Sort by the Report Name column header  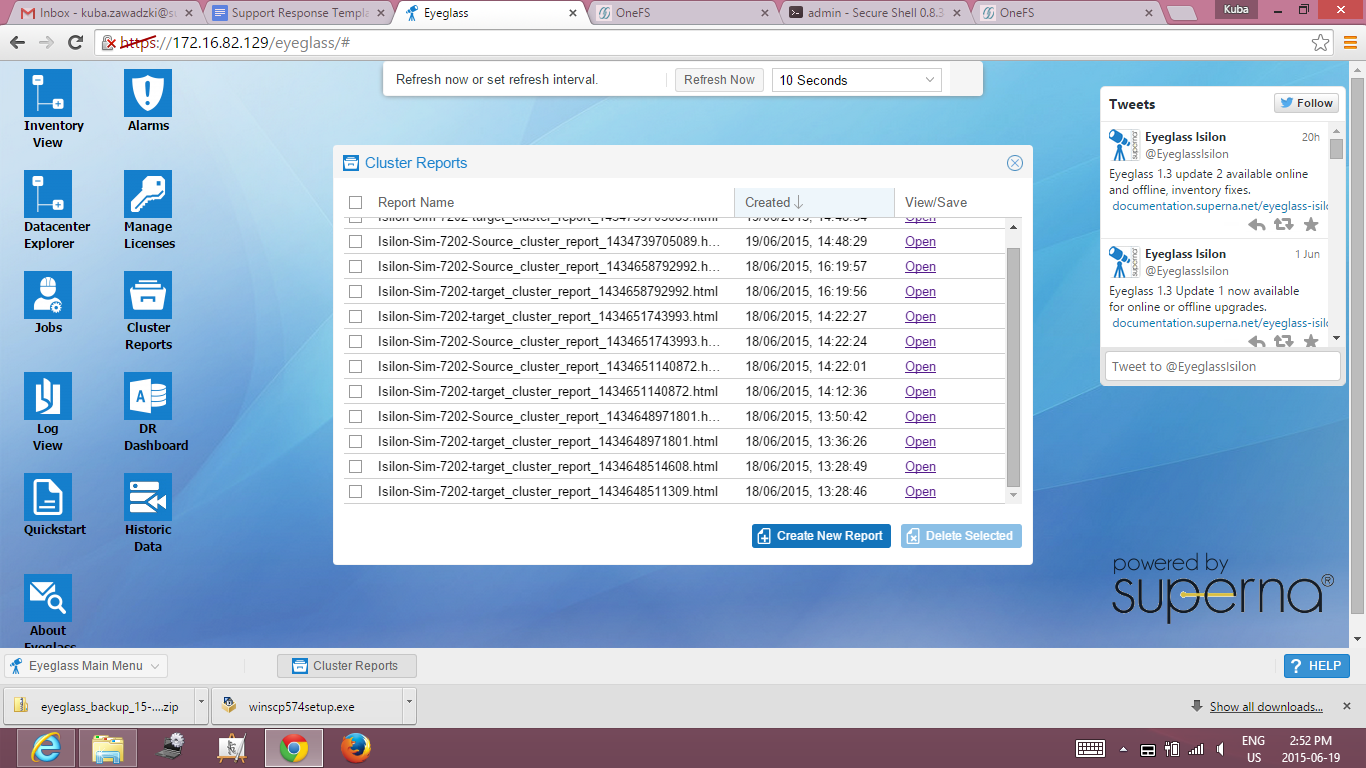pyautogui.click(x=416, y=202)
